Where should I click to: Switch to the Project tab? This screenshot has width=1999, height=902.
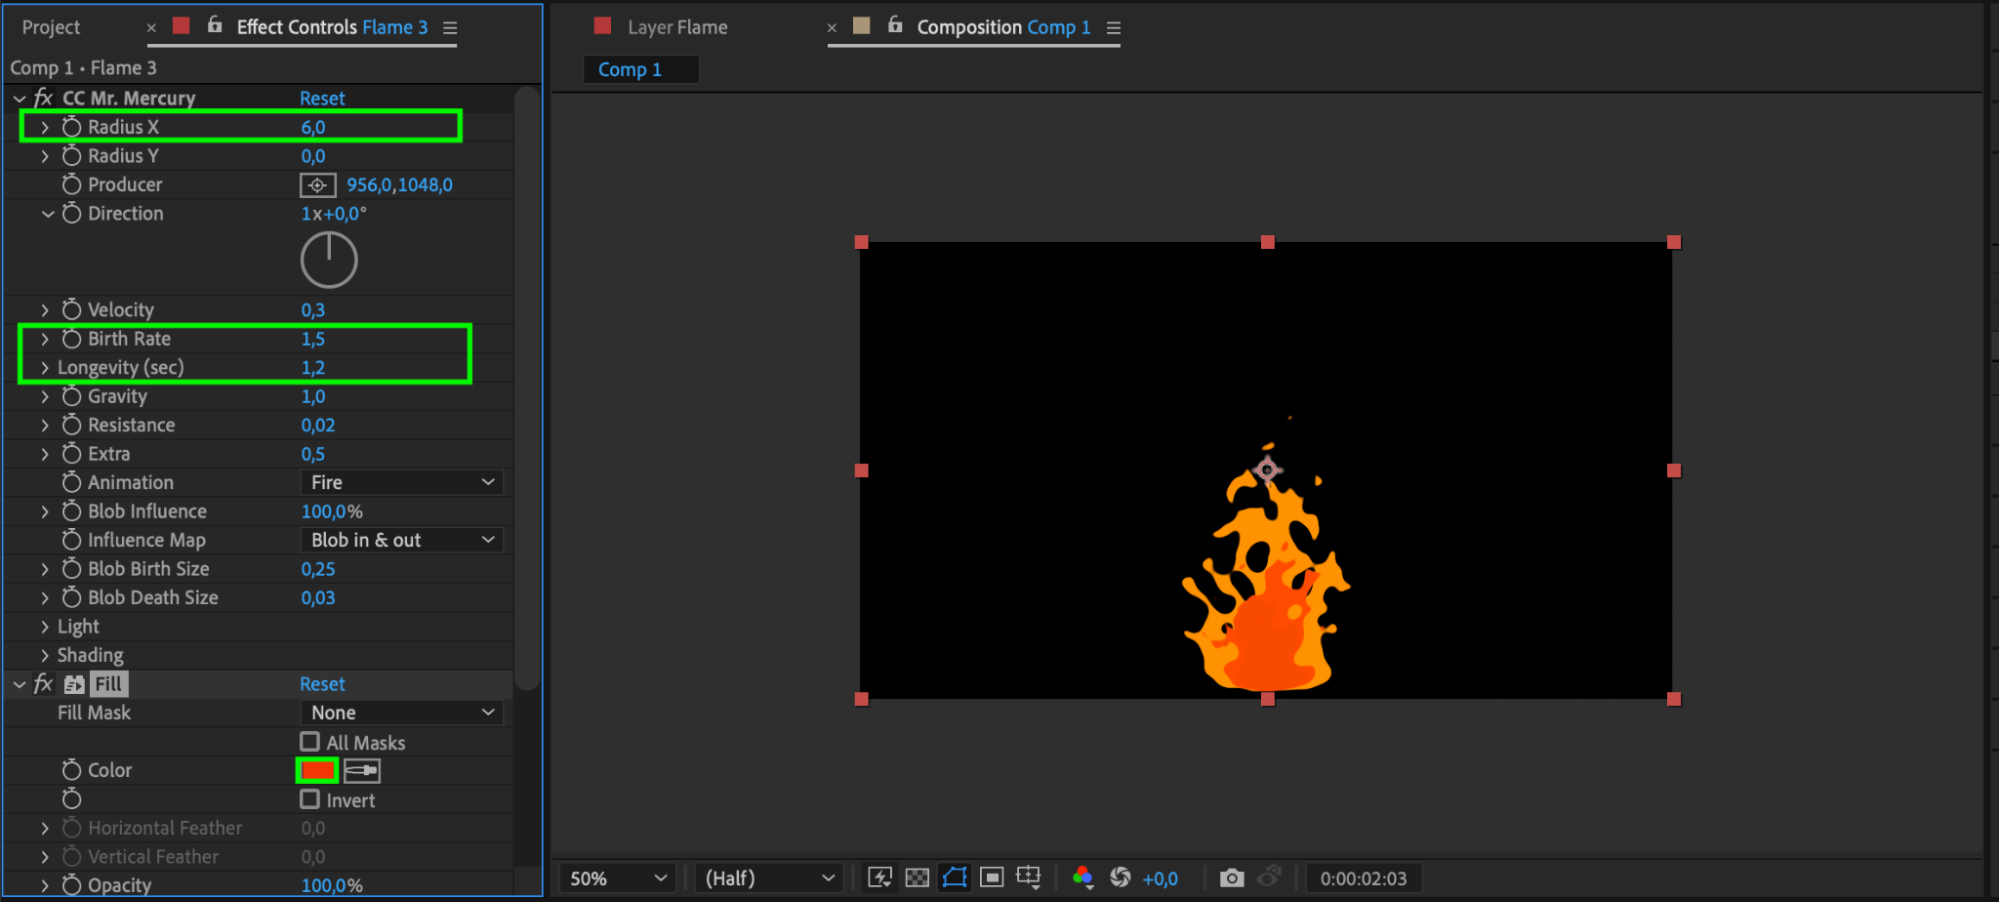[x=51, y=28]
